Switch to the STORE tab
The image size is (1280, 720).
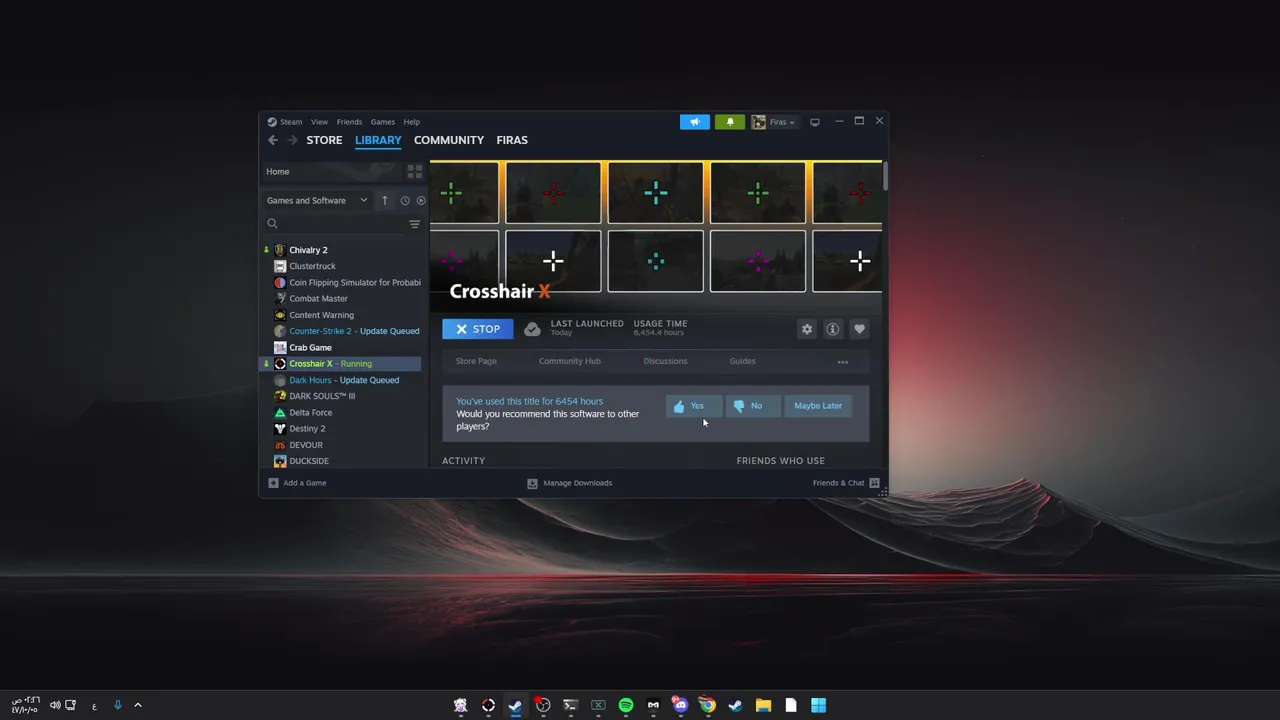(x=324, y=140)
